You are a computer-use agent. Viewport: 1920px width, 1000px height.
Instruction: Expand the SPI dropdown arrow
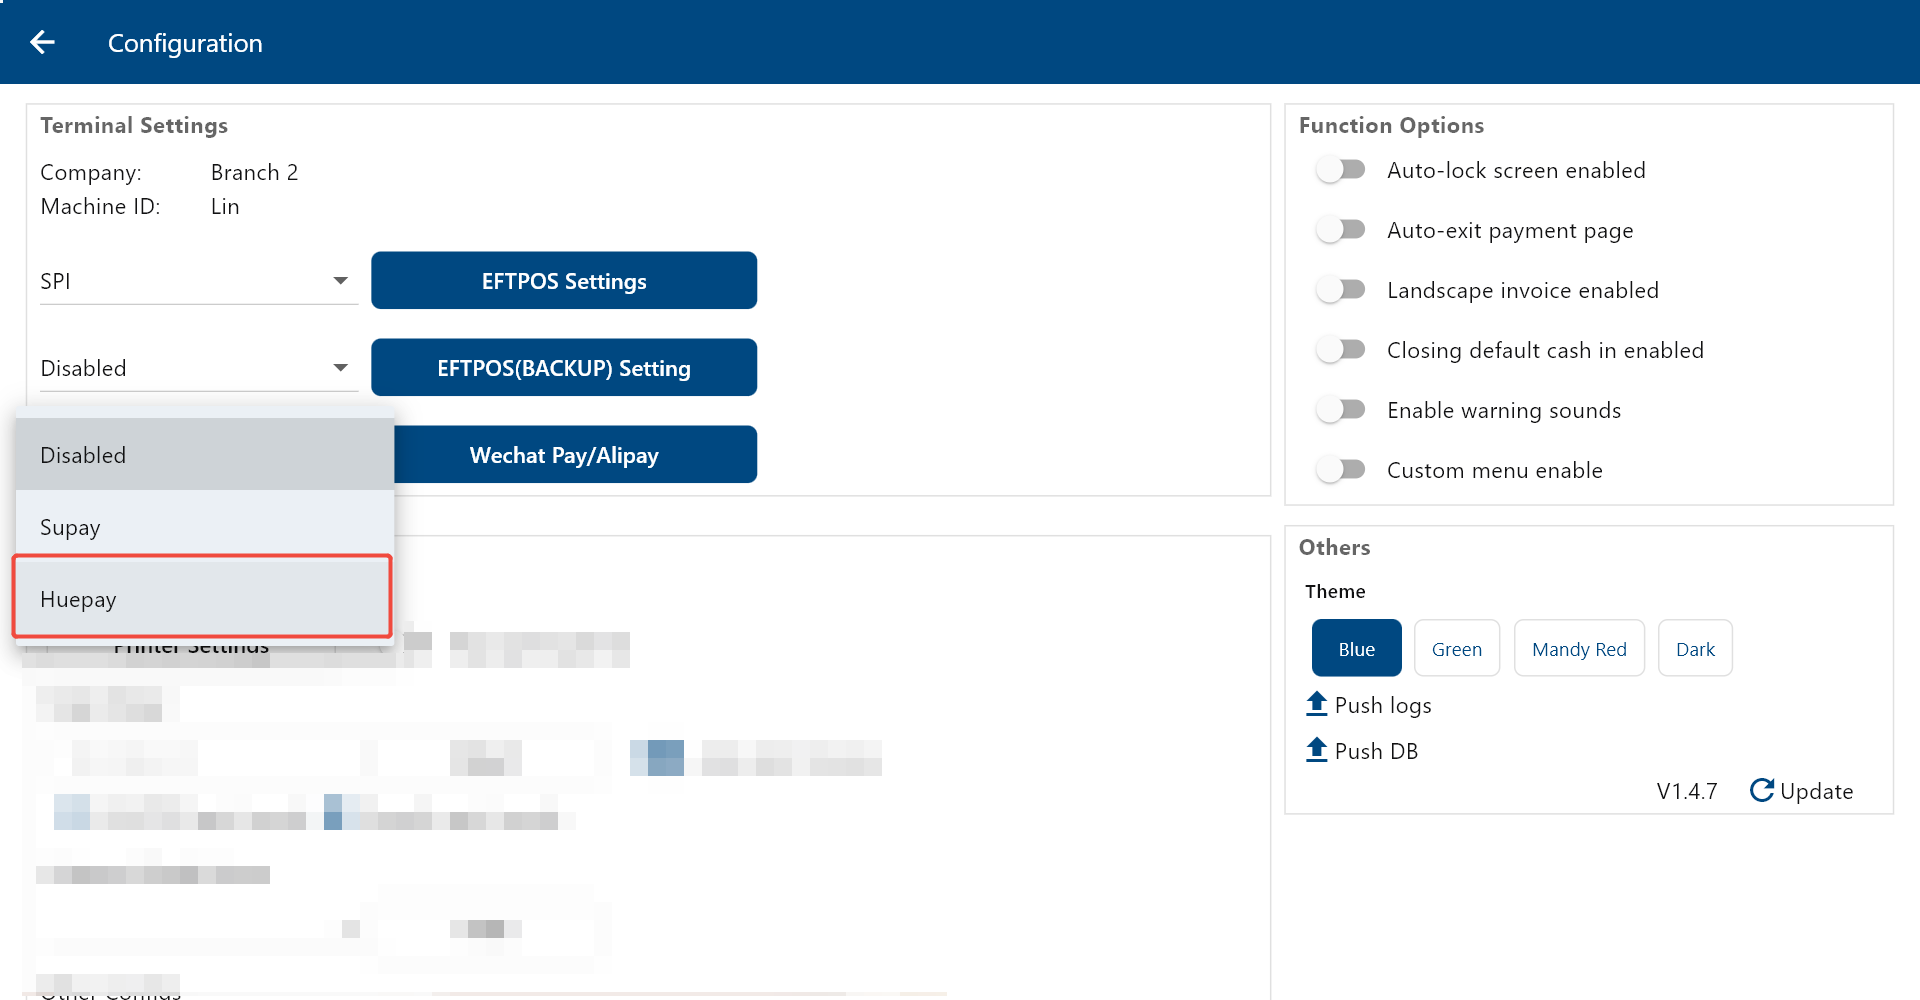point(340,281)
